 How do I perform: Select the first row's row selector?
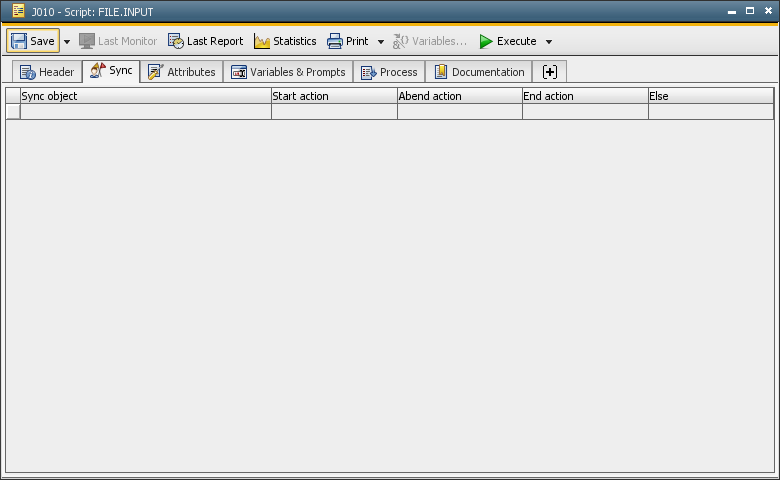pos(13,112)
